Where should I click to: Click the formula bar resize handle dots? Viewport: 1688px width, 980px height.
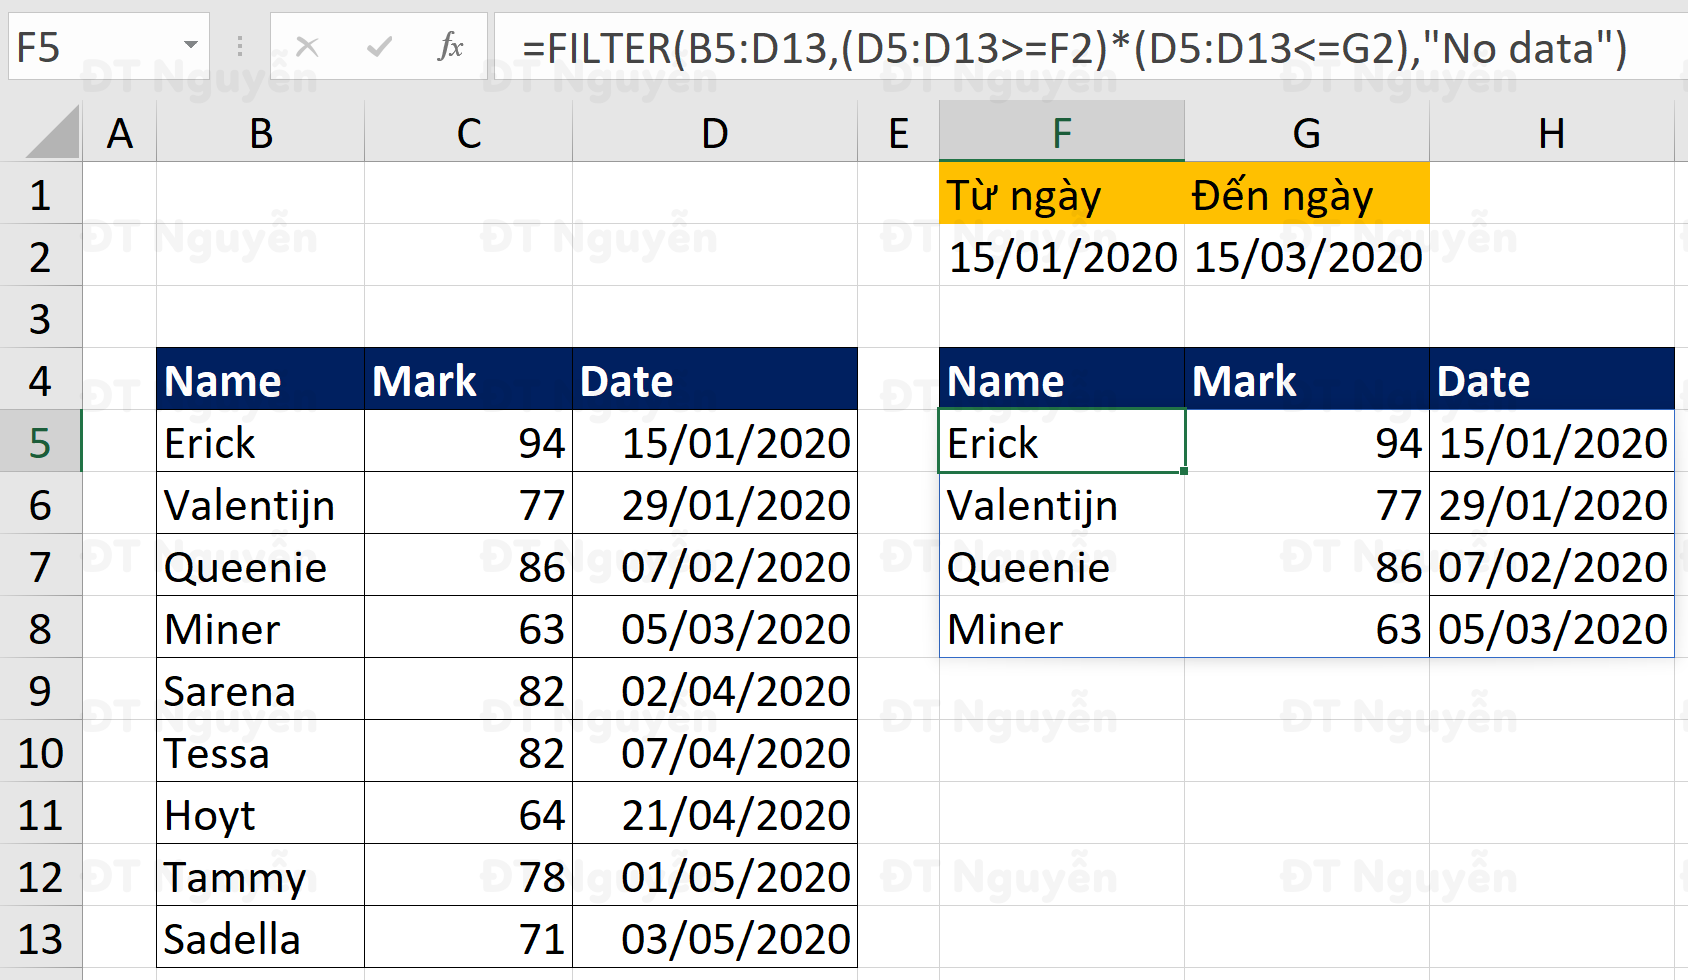pos(240,46)
